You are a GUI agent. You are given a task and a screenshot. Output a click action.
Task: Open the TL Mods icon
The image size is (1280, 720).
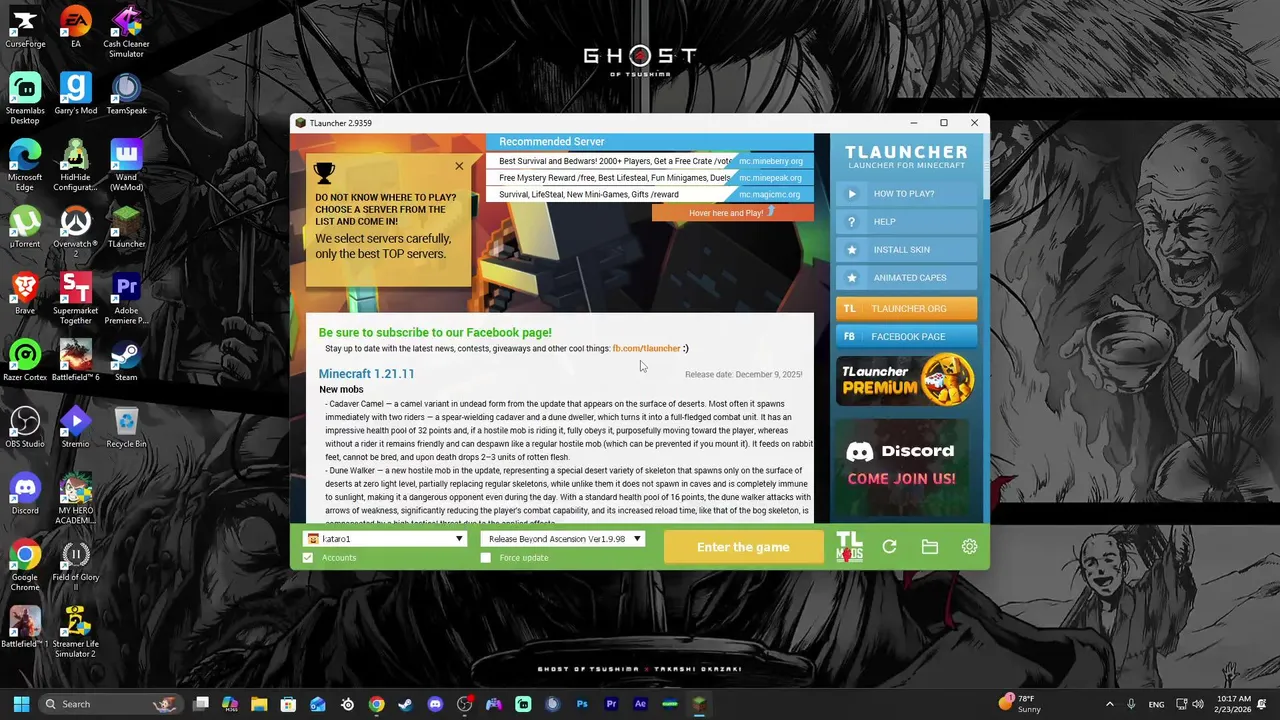849,547
